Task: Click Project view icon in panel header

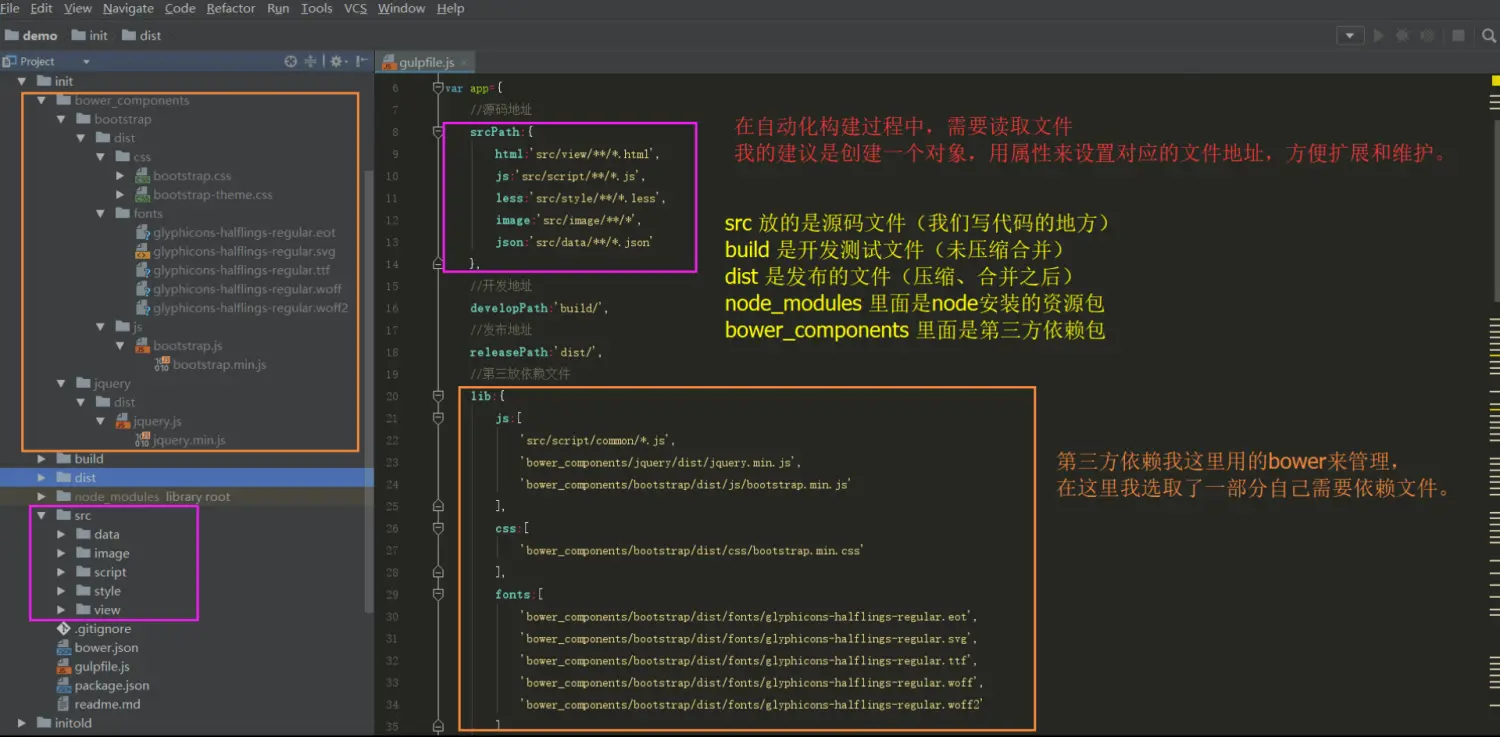Action: coord(9,61)
